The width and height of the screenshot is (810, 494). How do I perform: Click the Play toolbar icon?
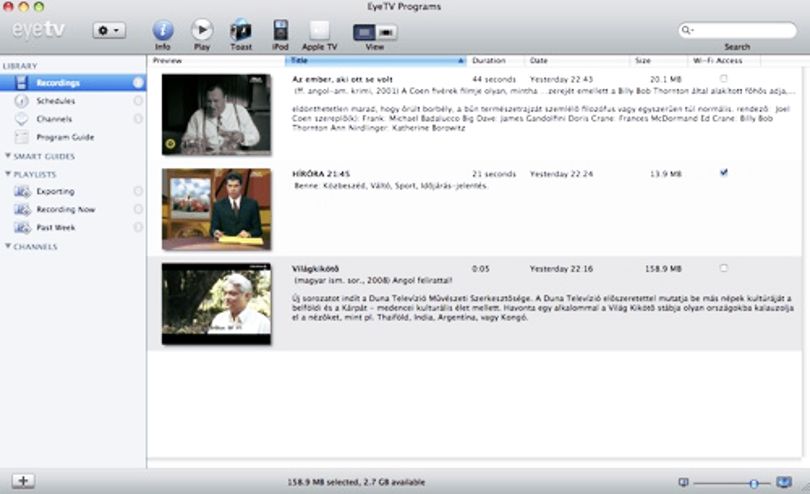202,30
